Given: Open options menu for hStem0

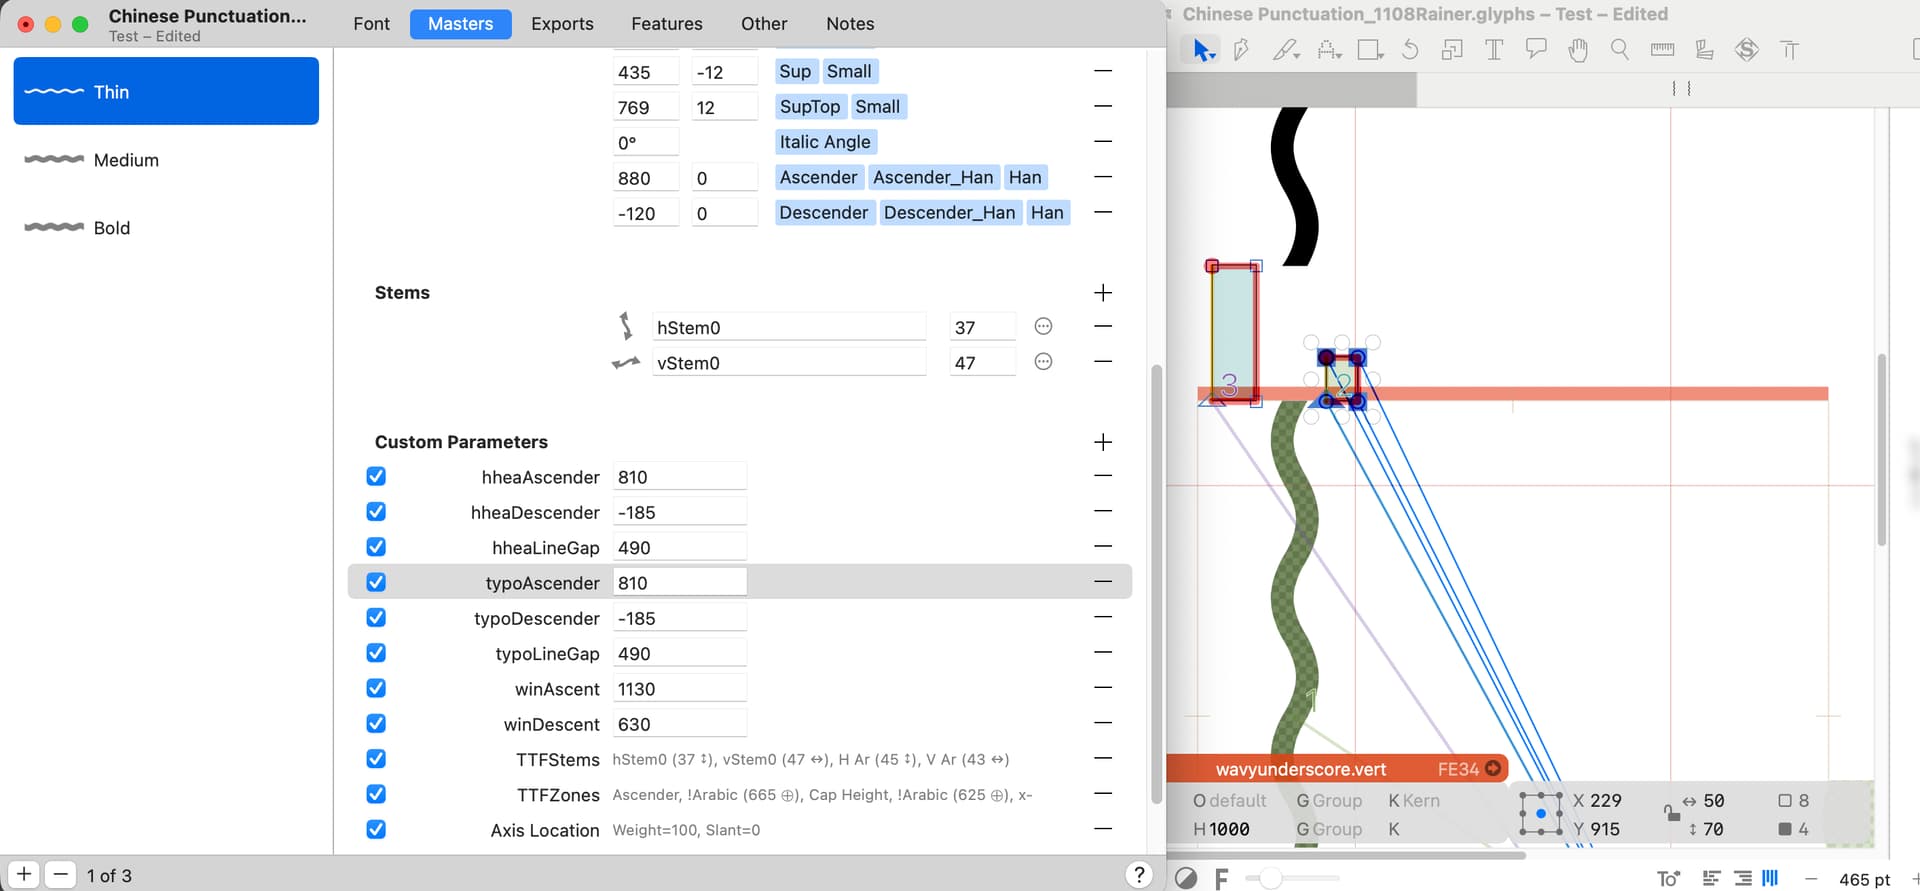Looking at the screenshot, I should click(1043, 327).
